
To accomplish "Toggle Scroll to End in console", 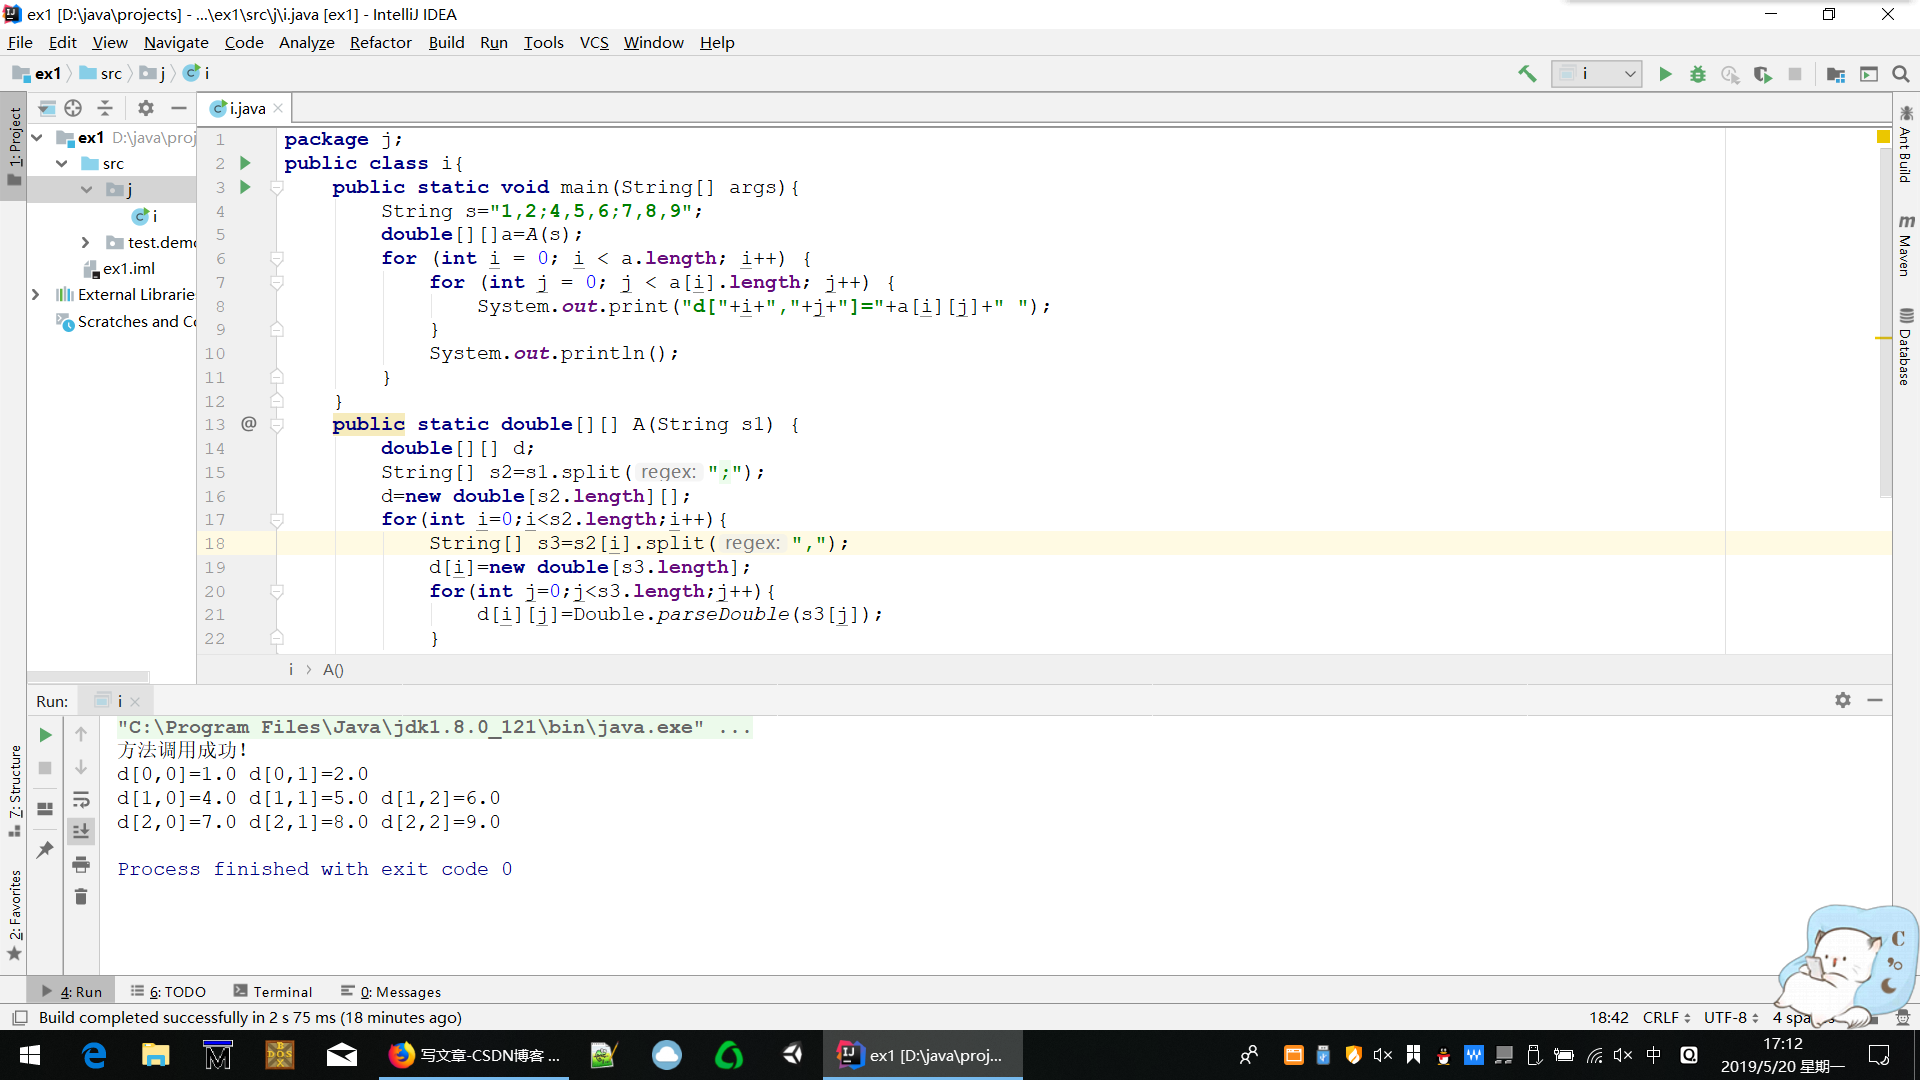I will tap(81, 831).
